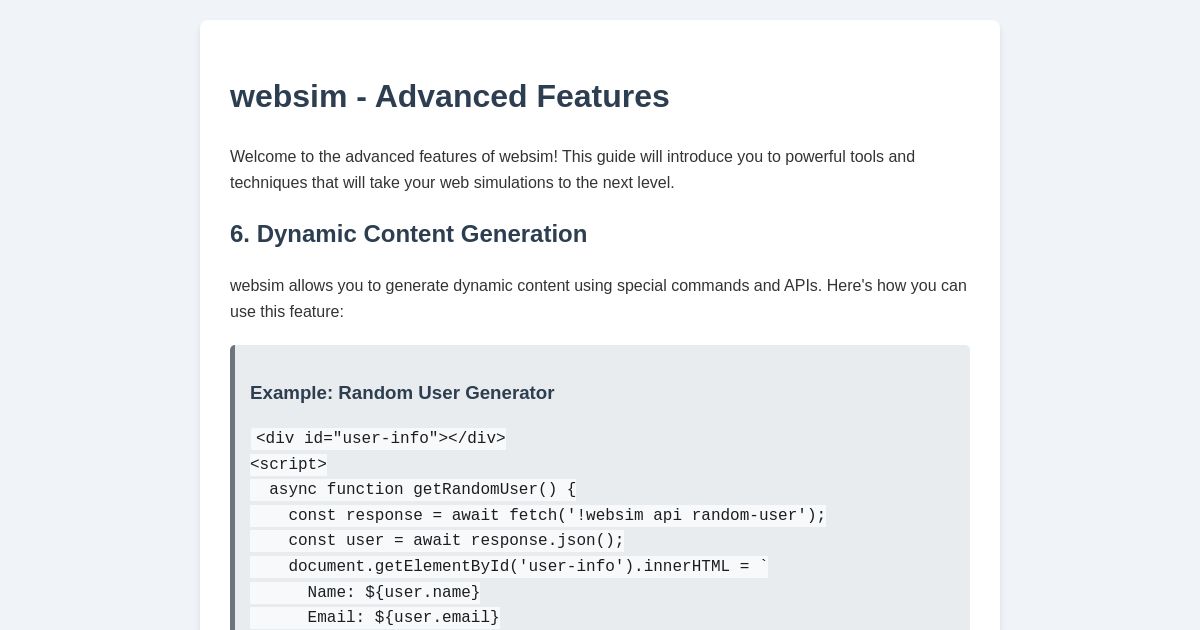Click the document.getElementById innerHTML code line
This screenshot has height=630, width=1200.
pyautogui.click(x=508, y=567)
